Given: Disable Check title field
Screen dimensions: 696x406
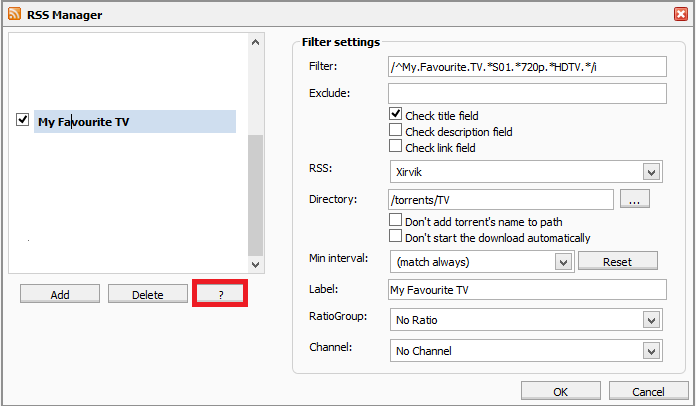Looking at the screenshot, I should (x=395, y=114).
